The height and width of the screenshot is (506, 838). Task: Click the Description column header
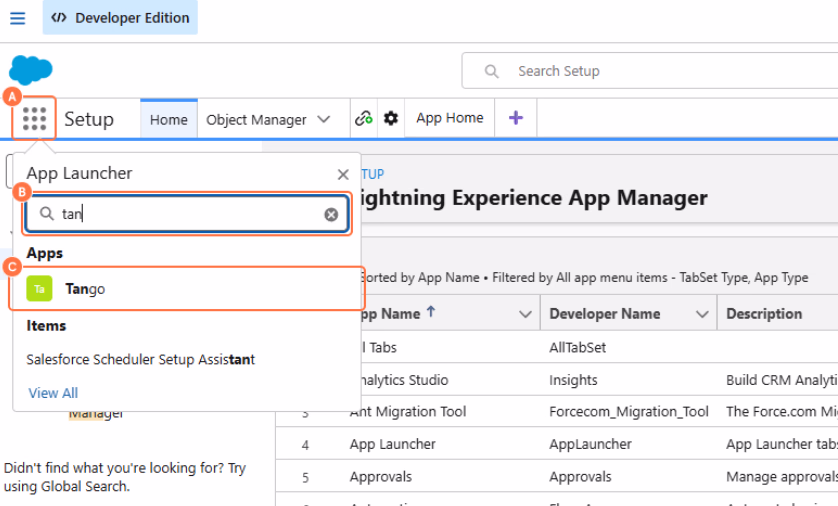tap(764, 314)
